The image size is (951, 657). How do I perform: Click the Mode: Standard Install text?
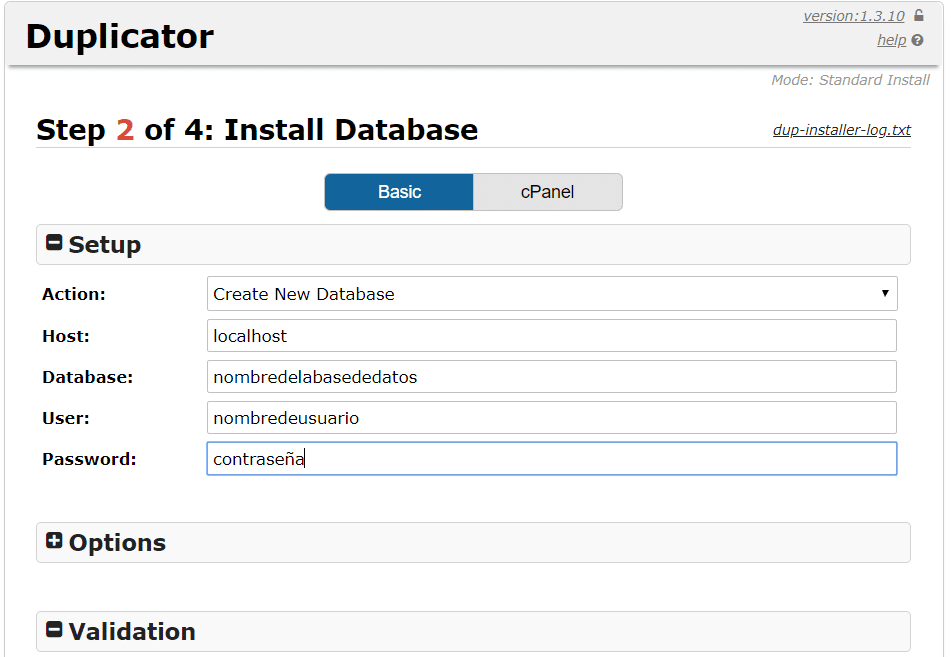tap(850, 80)
